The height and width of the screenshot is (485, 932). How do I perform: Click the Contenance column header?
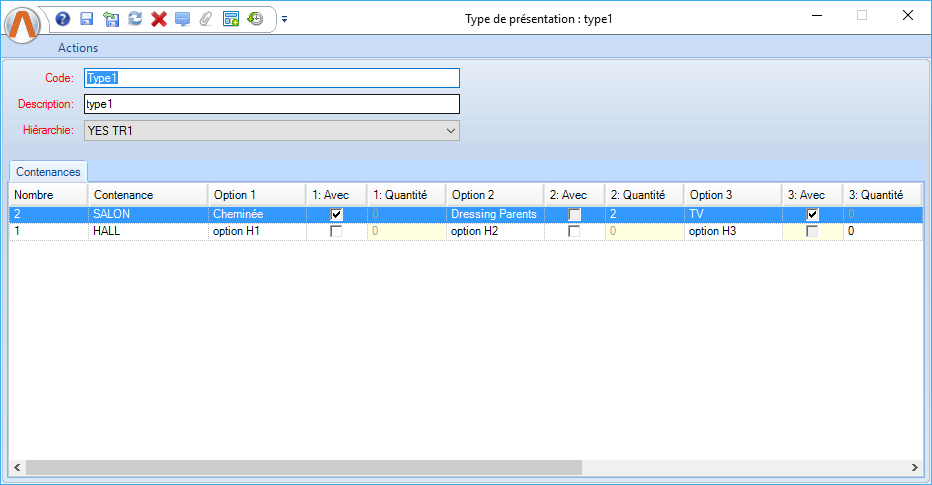pos(147,194)
